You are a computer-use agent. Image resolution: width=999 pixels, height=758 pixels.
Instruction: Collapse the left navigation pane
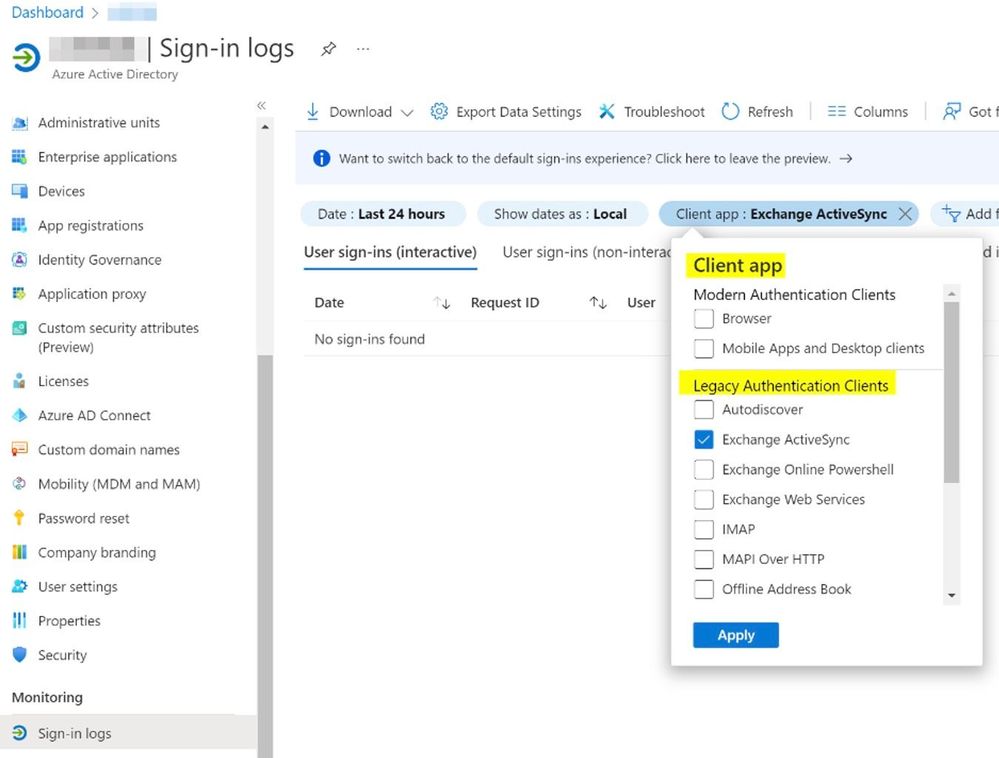click(261, 106)
